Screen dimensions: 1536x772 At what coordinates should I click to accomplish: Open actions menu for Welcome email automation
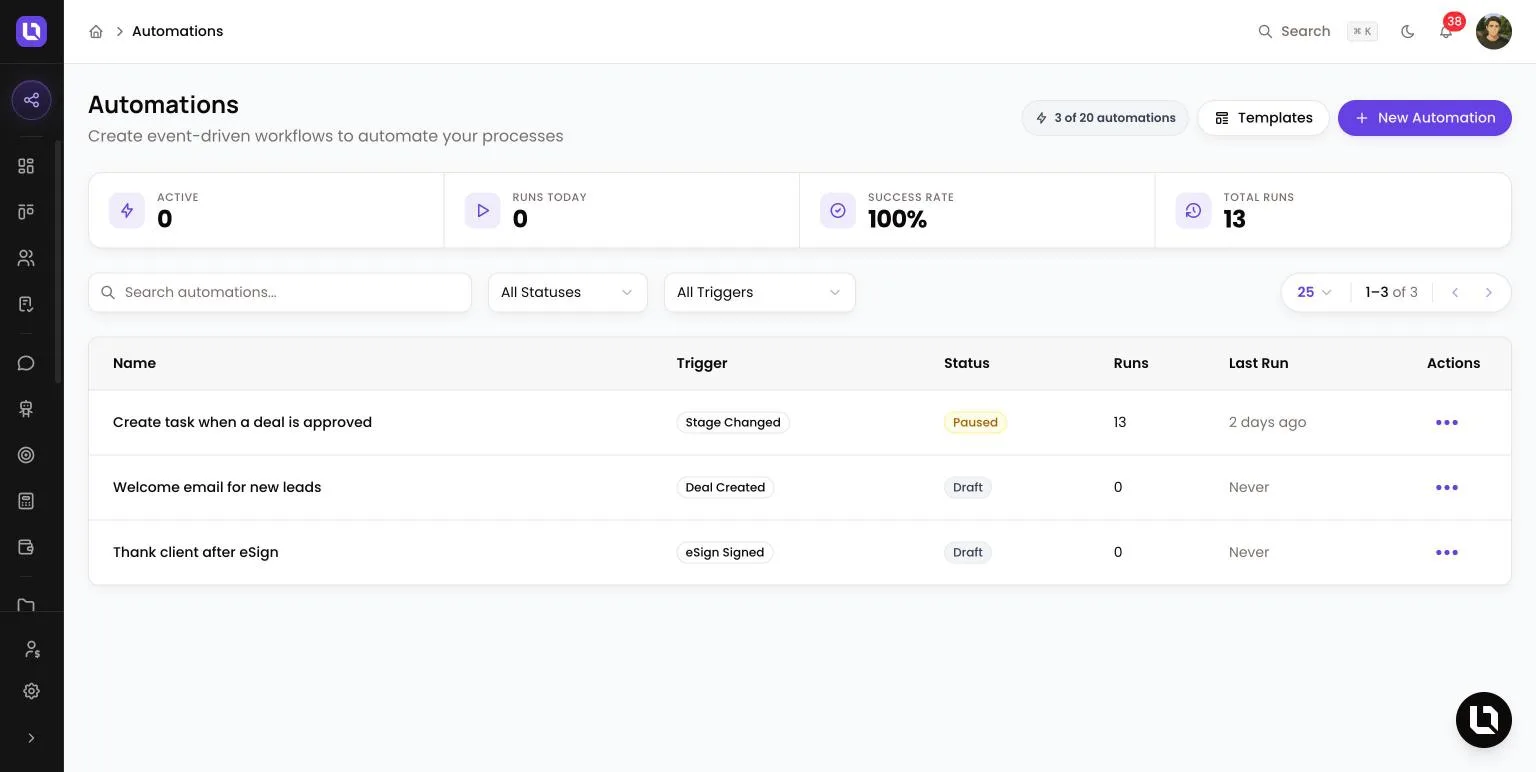[1447, 487]
